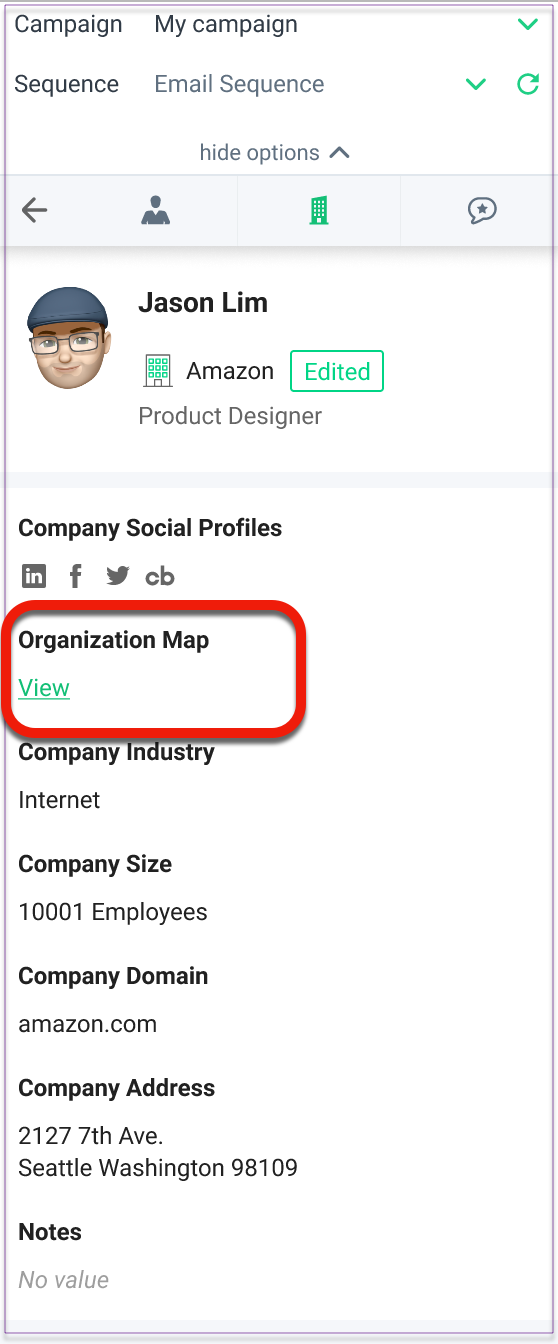Collapse options with hide options chevron
Screen dimensions: 558x1344
coord(340,153)
